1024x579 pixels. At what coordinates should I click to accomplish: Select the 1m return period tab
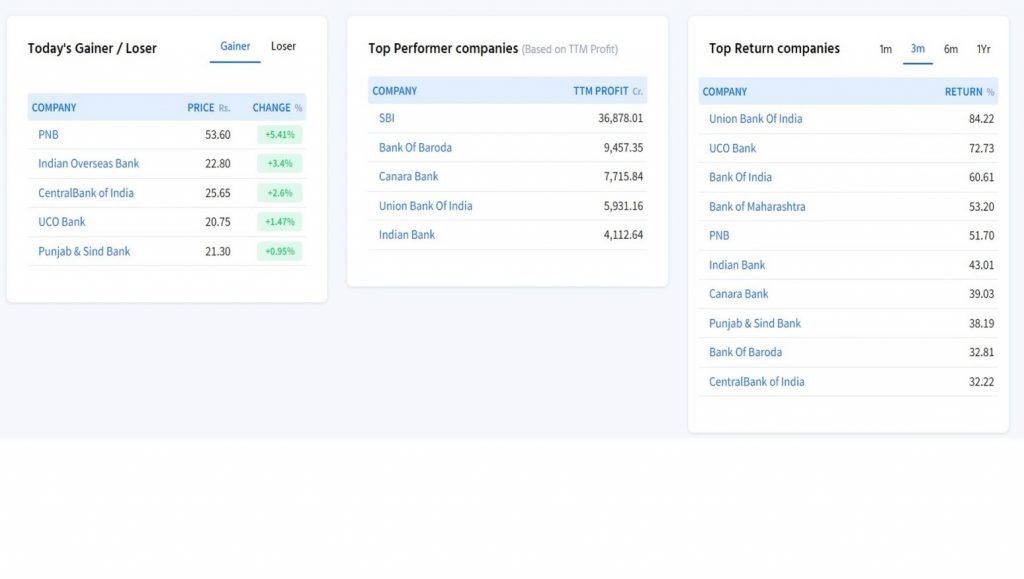(886, 49)
